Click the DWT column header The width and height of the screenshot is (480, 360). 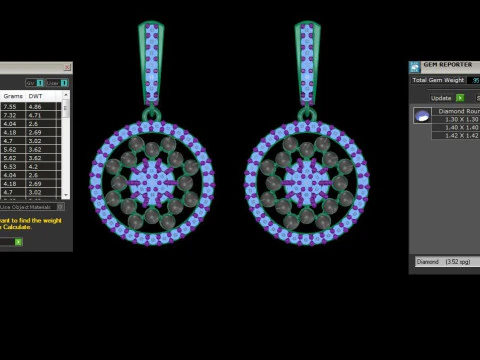coord(35,96)
